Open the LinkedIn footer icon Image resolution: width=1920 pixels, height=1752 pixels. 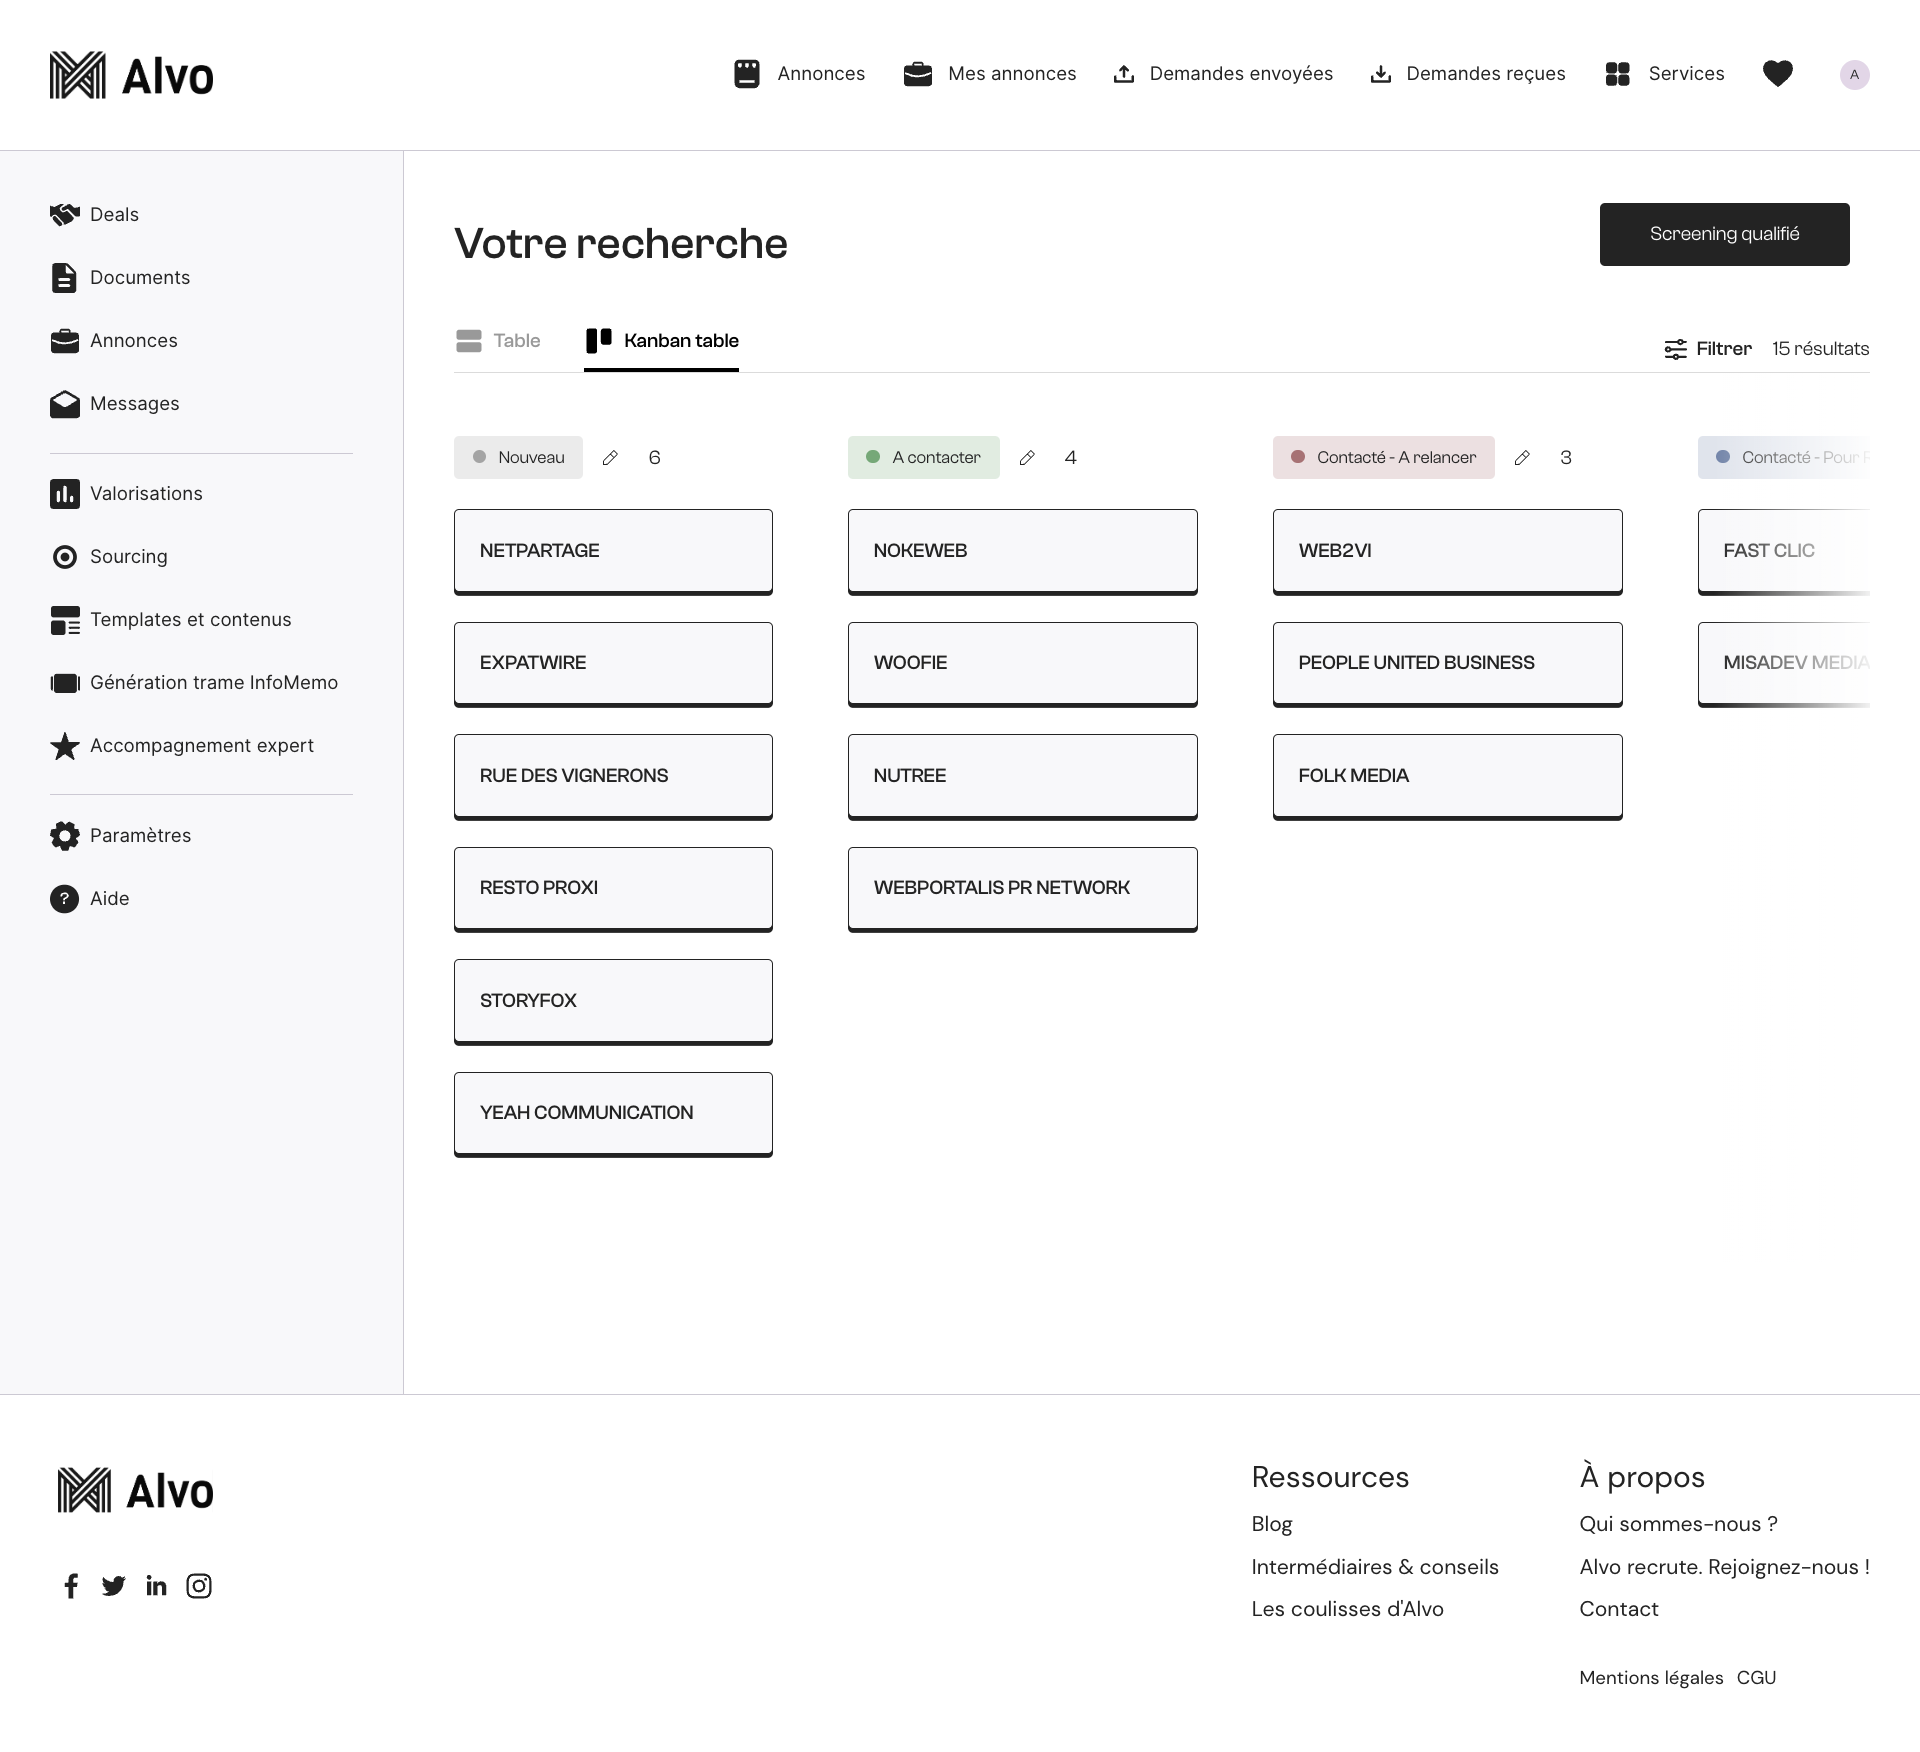tap(156, 1586)
